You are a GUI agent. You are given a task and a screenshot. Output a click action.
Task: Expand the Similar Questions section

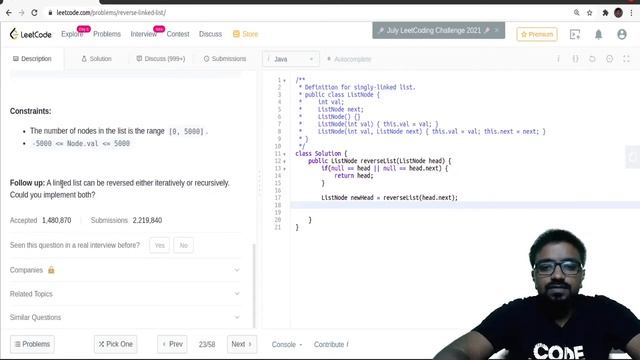[x=125, y=317]
